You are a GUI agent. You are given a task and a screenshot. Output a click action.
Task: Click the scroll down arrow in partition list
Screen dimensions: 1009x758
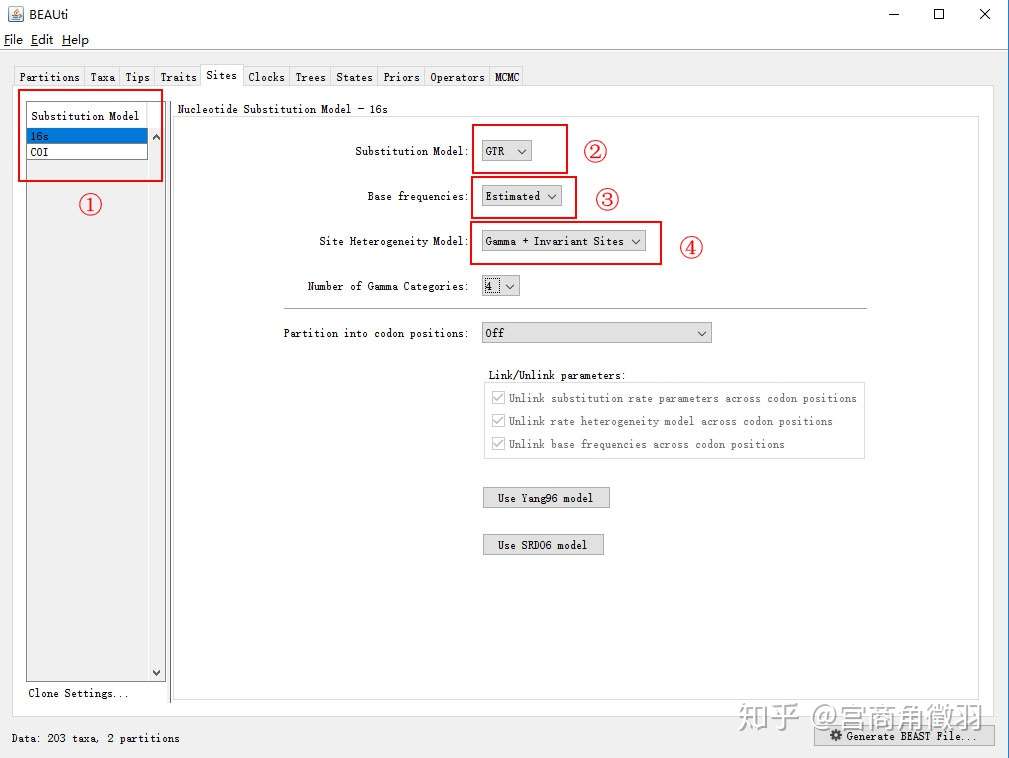[x=156, y=672]
